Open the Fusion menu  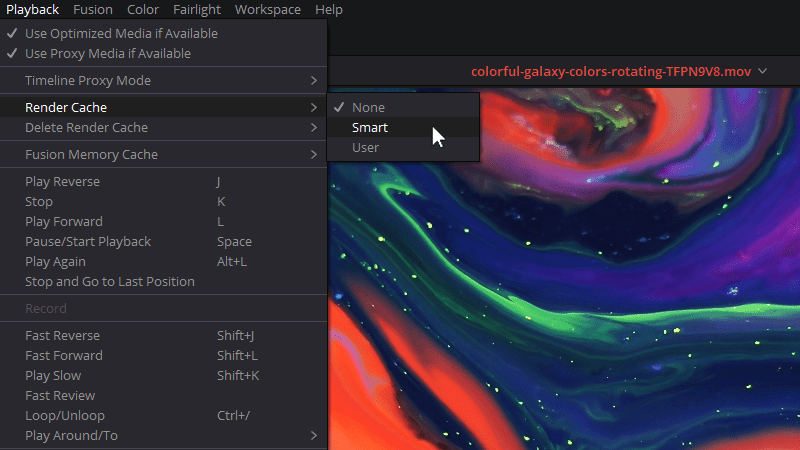[92, 10]
